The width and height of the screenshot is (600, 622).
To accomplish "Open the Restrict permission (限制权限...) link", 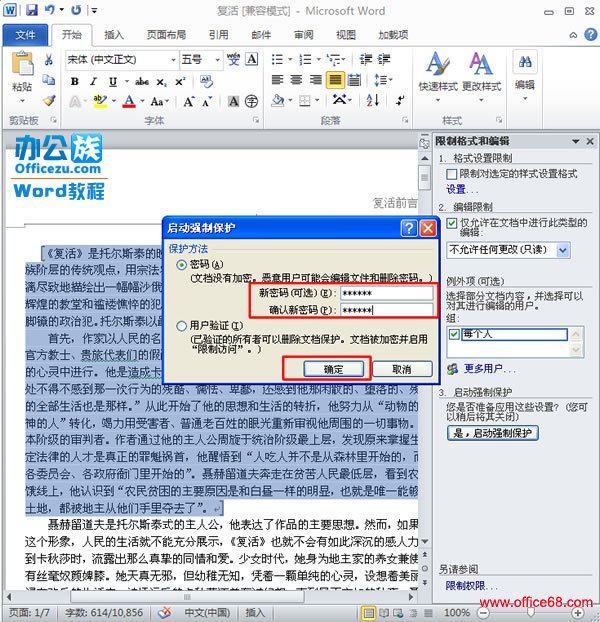I will tap(471, 586).
